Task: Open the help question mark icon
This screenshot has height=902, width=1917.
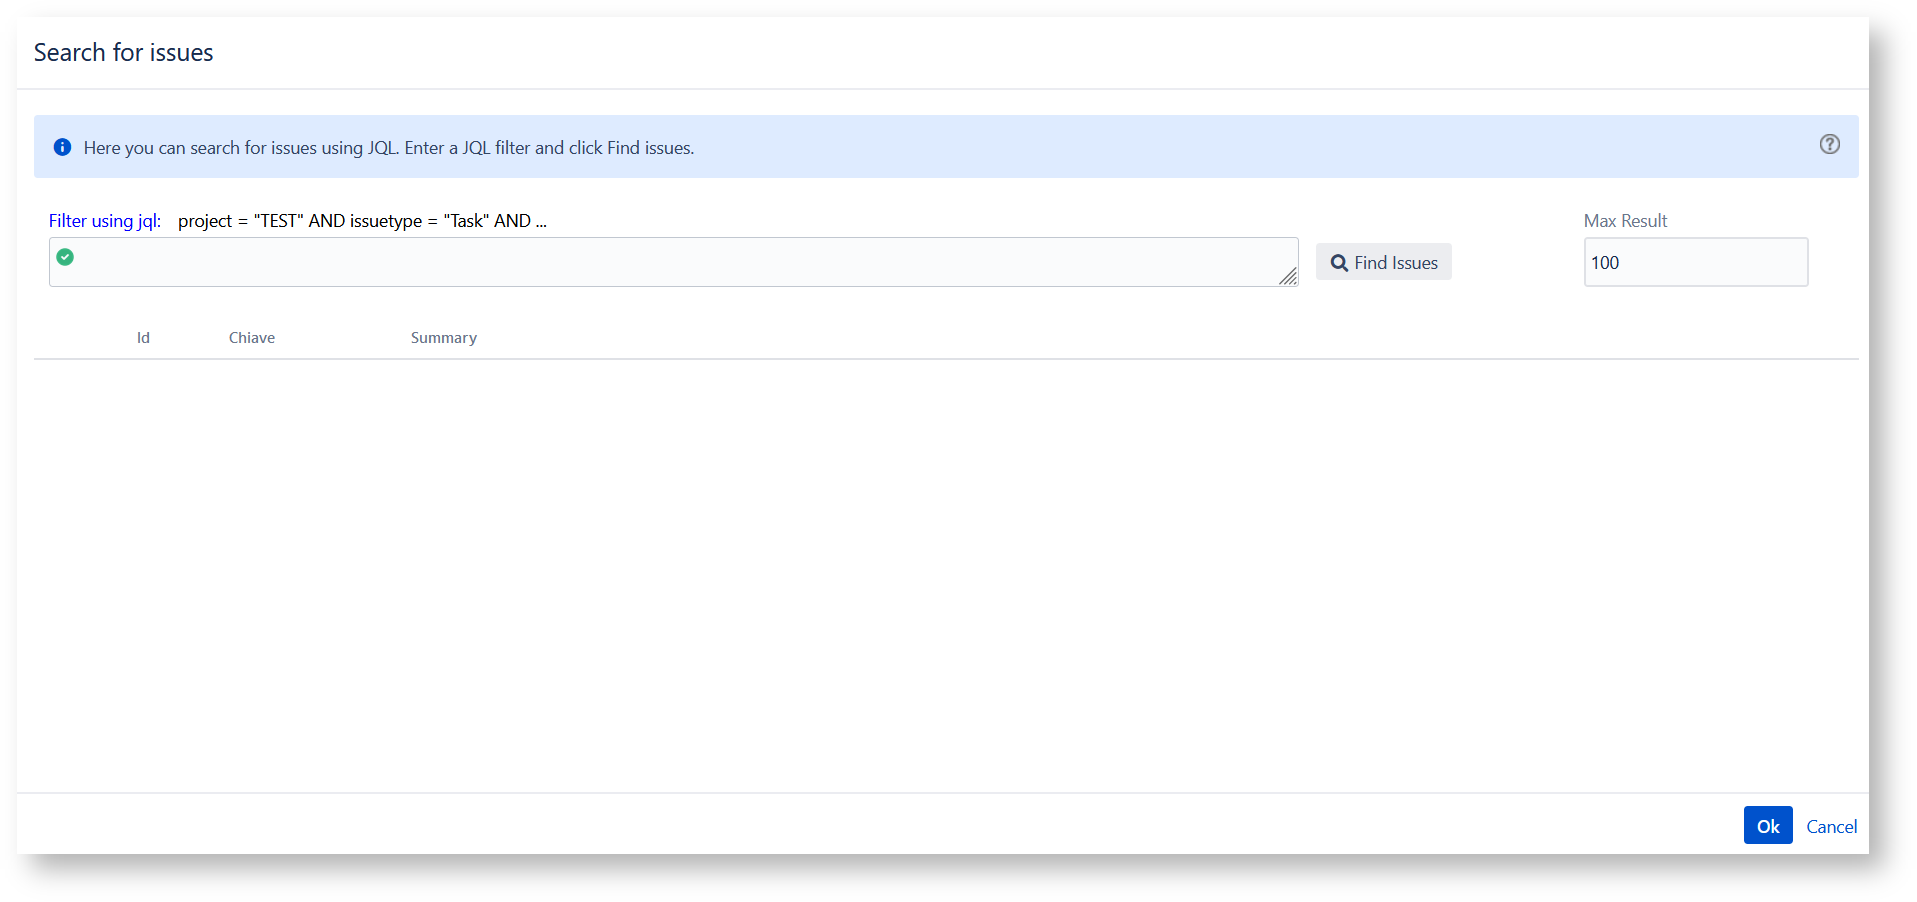Action: [1829, 145]
